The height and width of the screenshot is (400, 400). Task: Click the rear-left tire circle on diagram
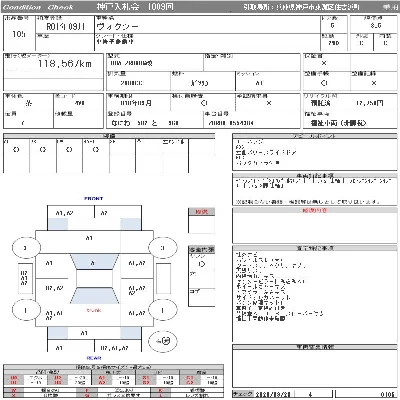coord(26,310)
